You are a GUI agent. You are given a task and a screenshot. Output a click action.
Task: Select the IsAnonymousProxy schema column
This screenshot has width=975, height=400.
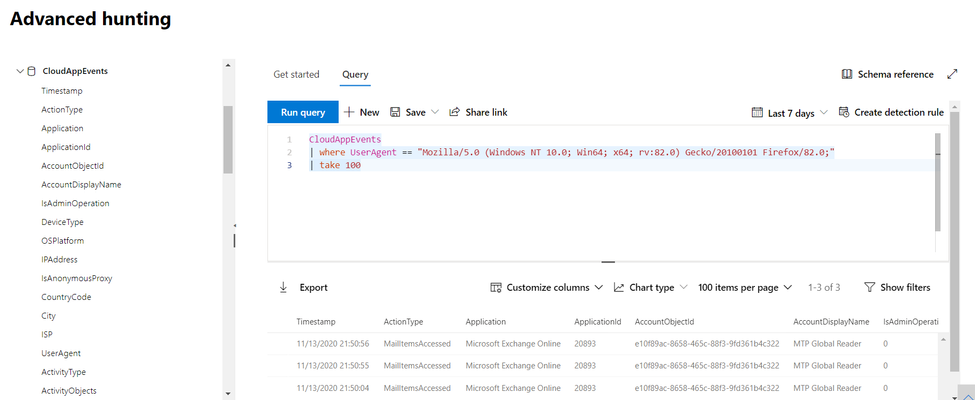coord(76,278)
